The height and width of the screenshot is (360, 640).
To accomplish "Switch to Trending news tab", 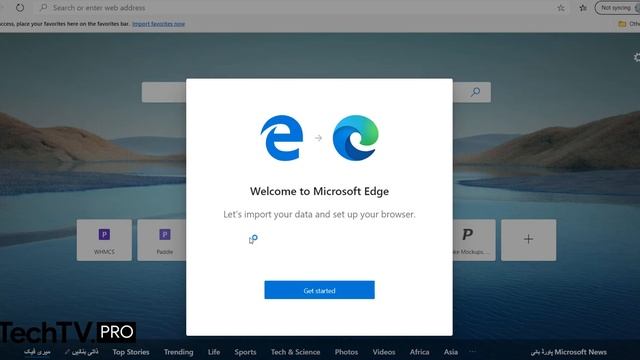I will (x=178, y=352).
